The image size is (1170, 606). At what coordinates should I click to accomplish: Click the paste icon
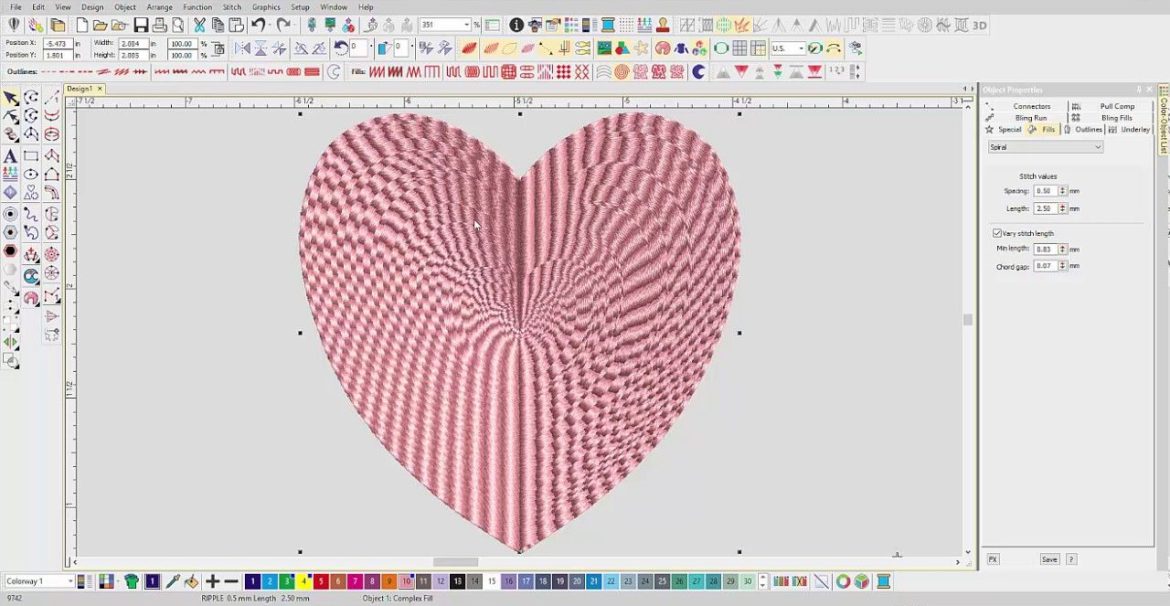click(236, 25)
